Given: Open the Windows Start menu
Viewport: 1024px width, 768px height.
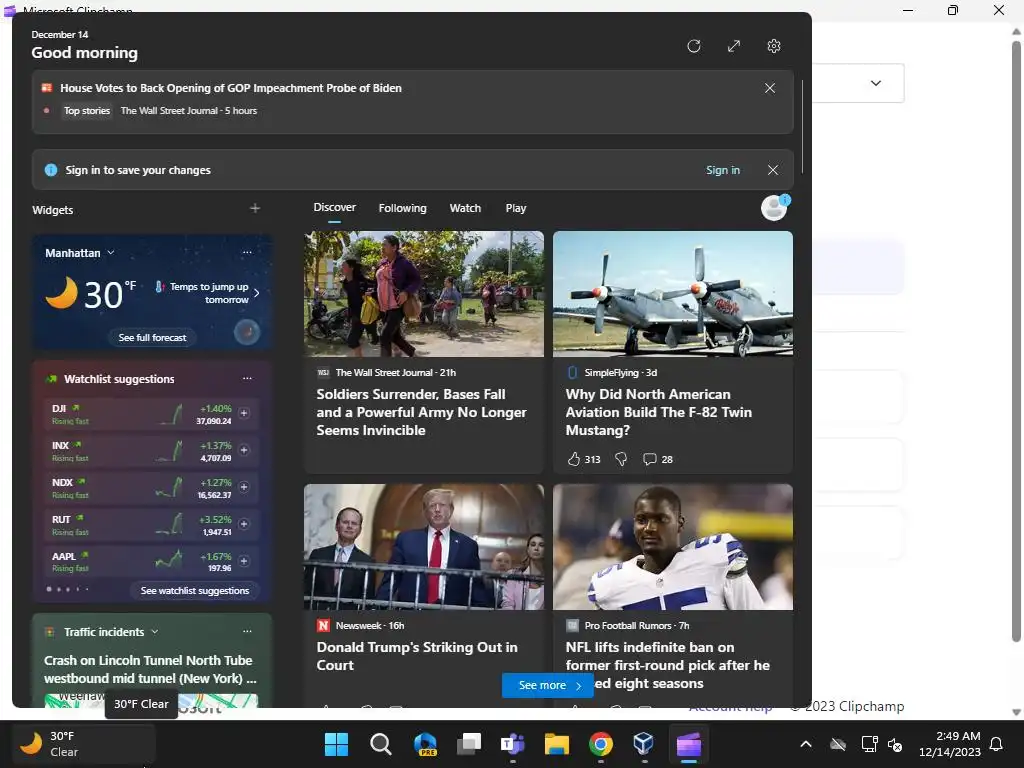Looking at the screenshot, I should click(x=337, y=744).
